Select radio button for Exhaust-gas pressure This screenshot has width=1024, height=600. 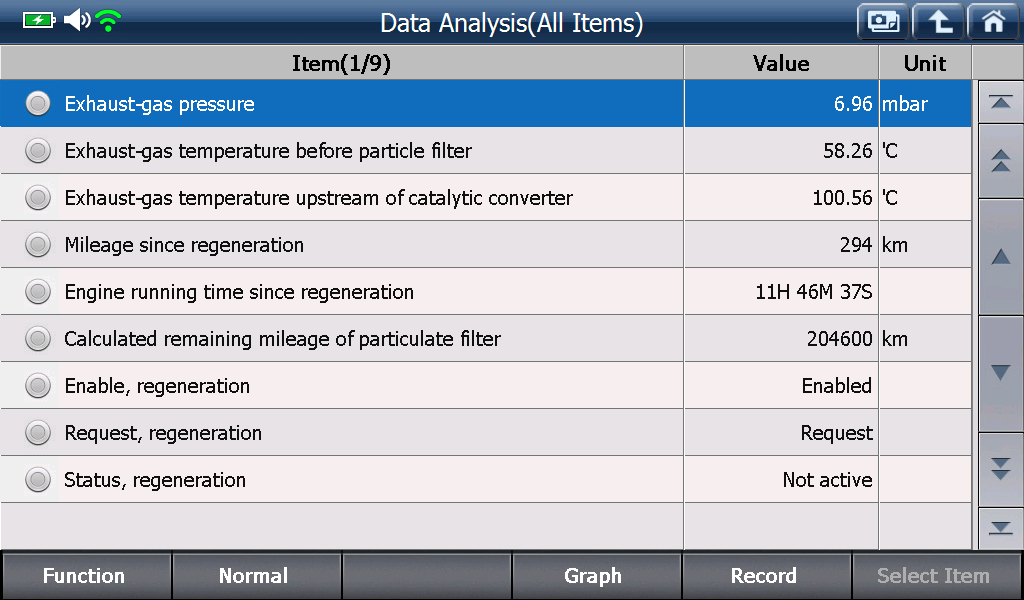pos(38,104)
